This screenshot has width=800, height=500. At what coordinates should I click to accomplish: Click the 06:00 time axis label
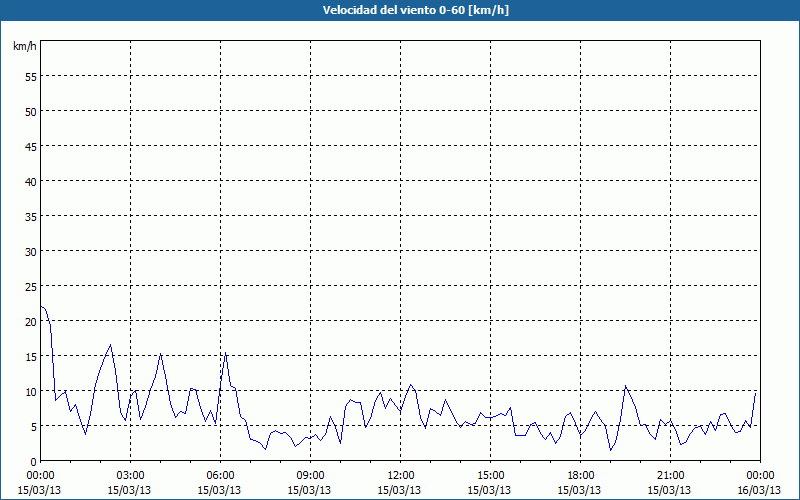pos(220,476)
